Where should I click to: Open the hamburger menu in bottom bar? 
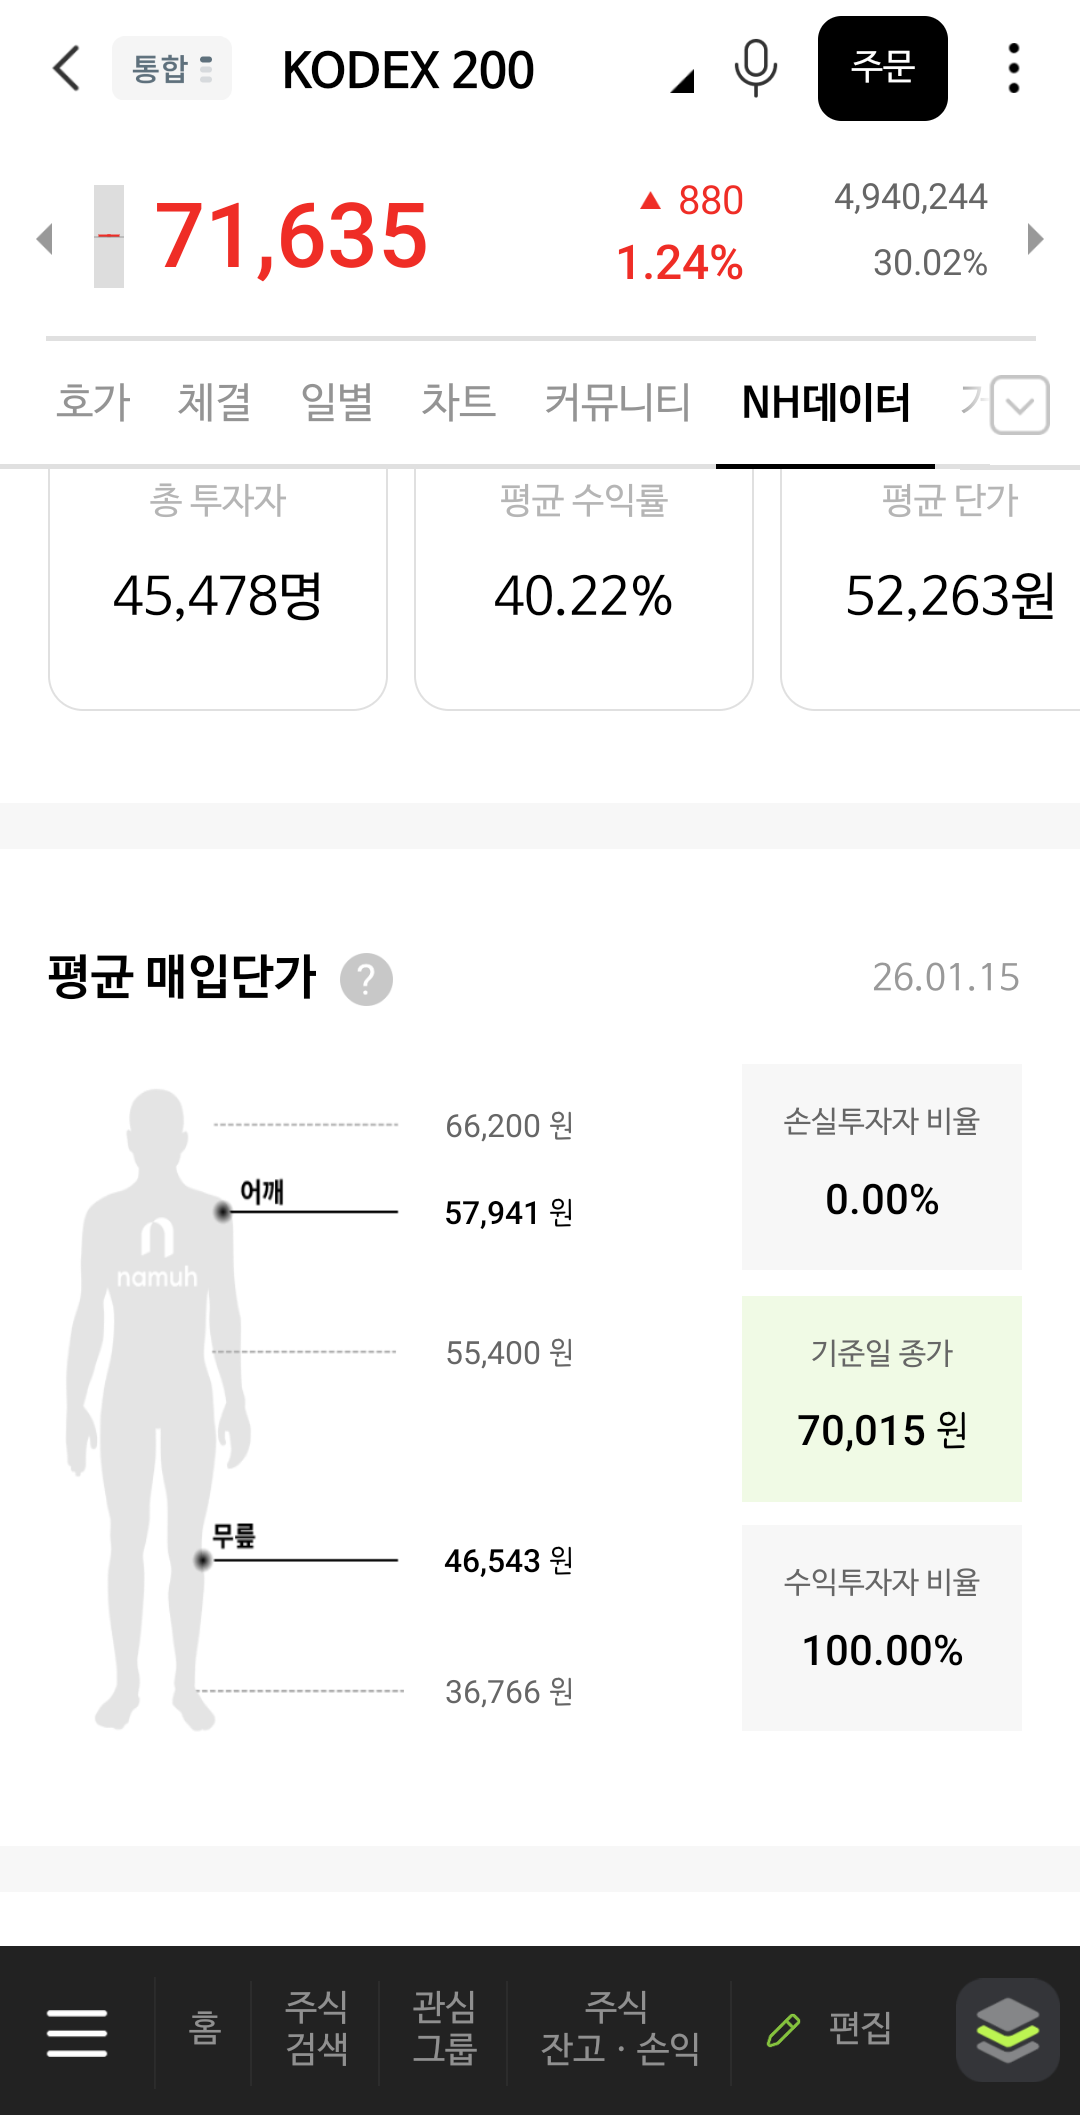77,2032
